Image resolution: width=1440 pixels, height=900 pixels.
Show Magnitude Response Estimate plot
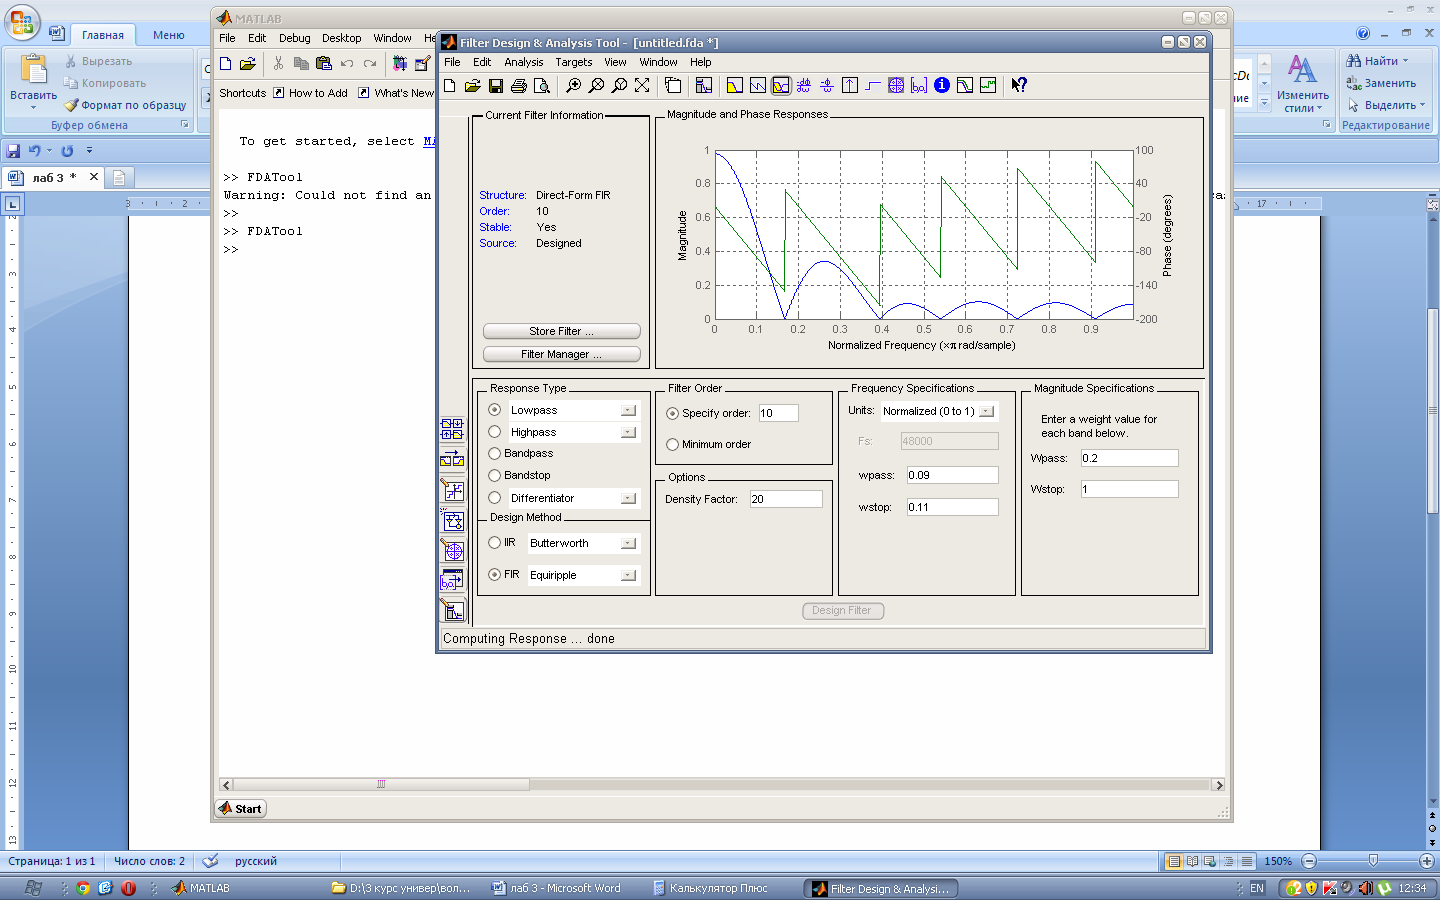point(965,86)
